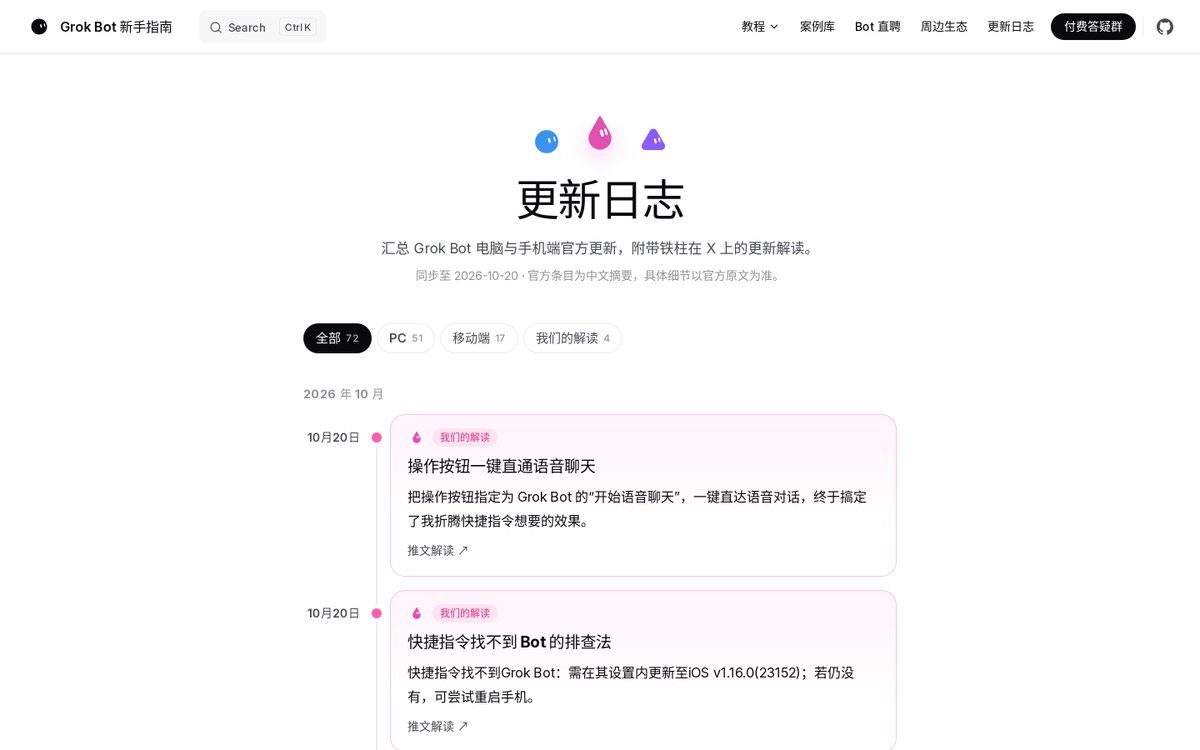The width and height of the screenshot is (1200, 750).
Task: Open 推文解读 link under 操作按钮一键直通语音聊天
Action: (438, 550)
